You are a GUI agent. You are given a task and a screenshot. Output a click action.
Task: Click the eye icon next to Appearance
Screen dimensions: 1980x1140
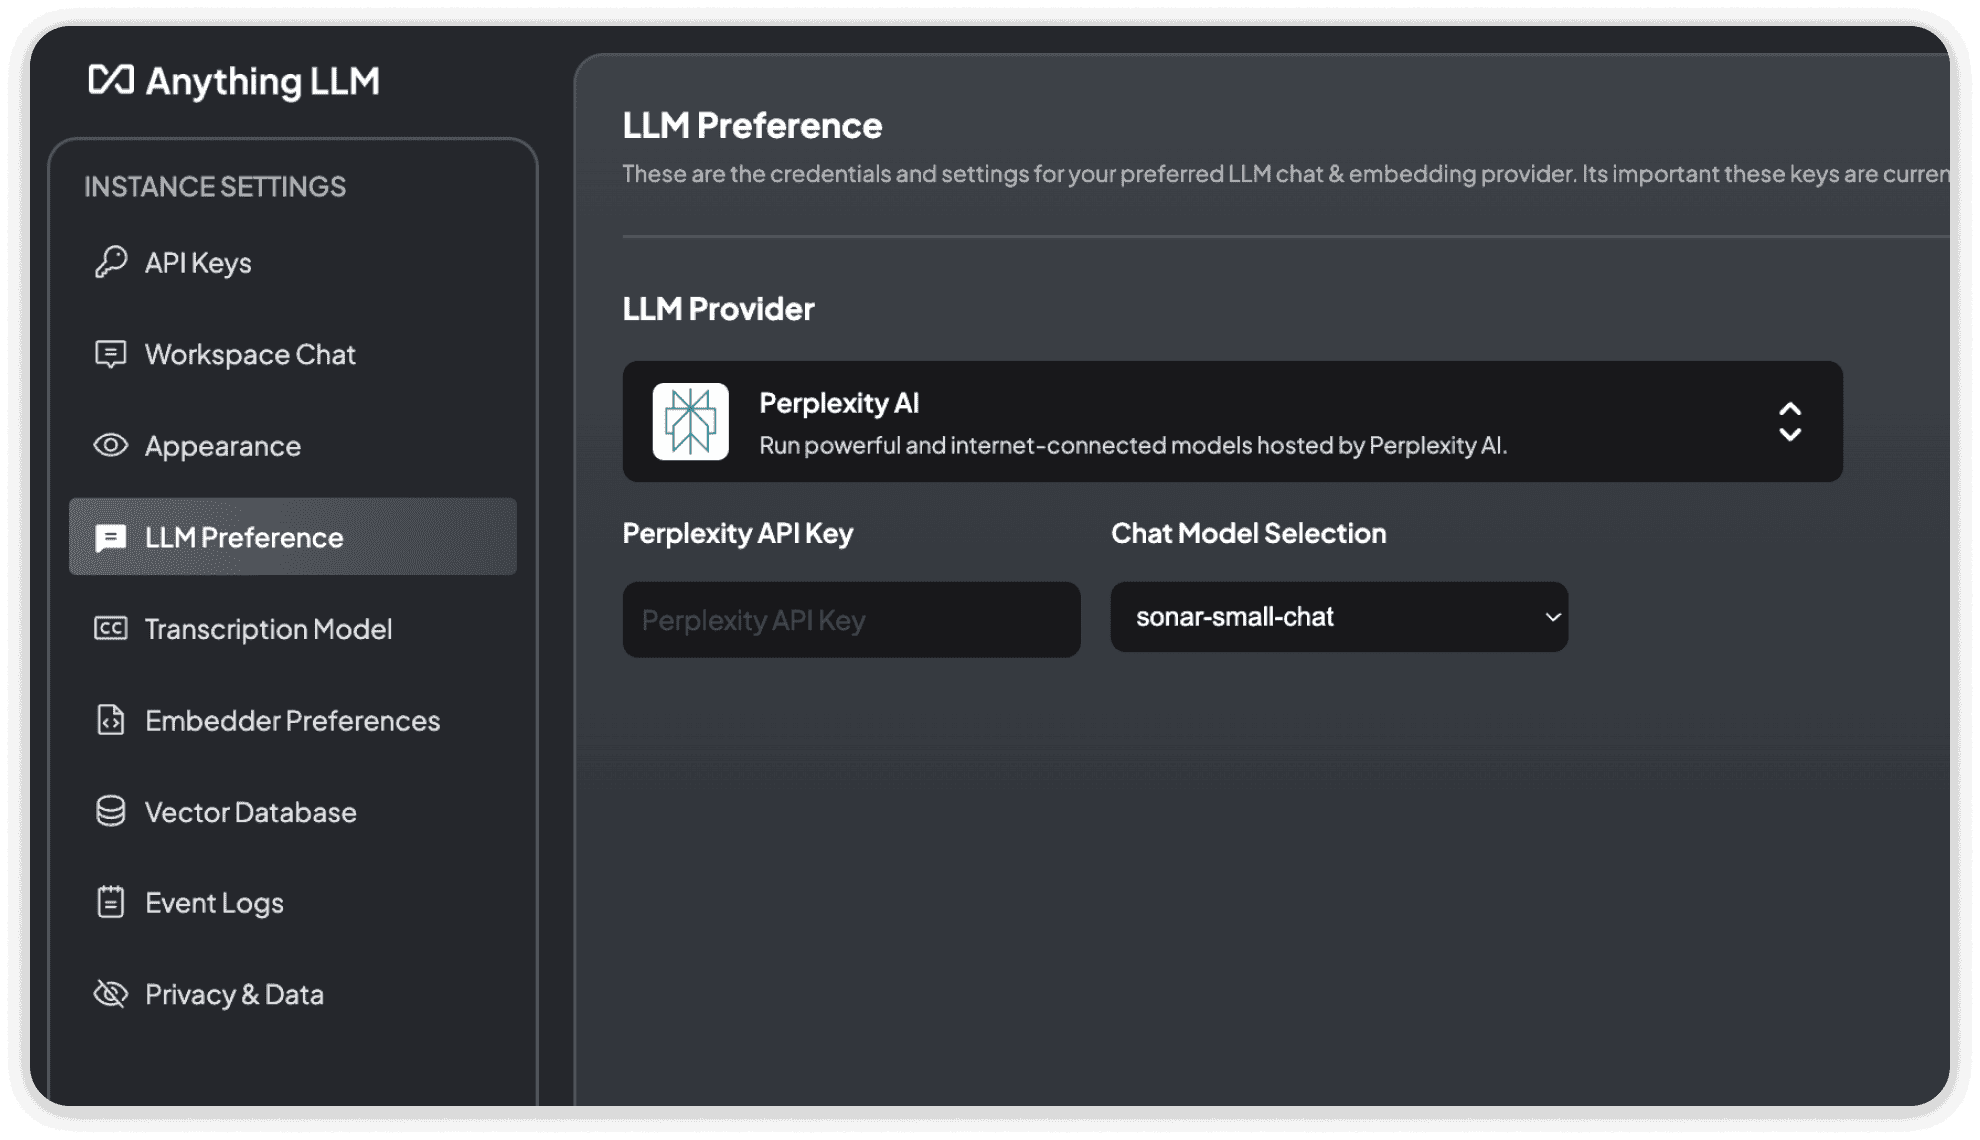111,445
